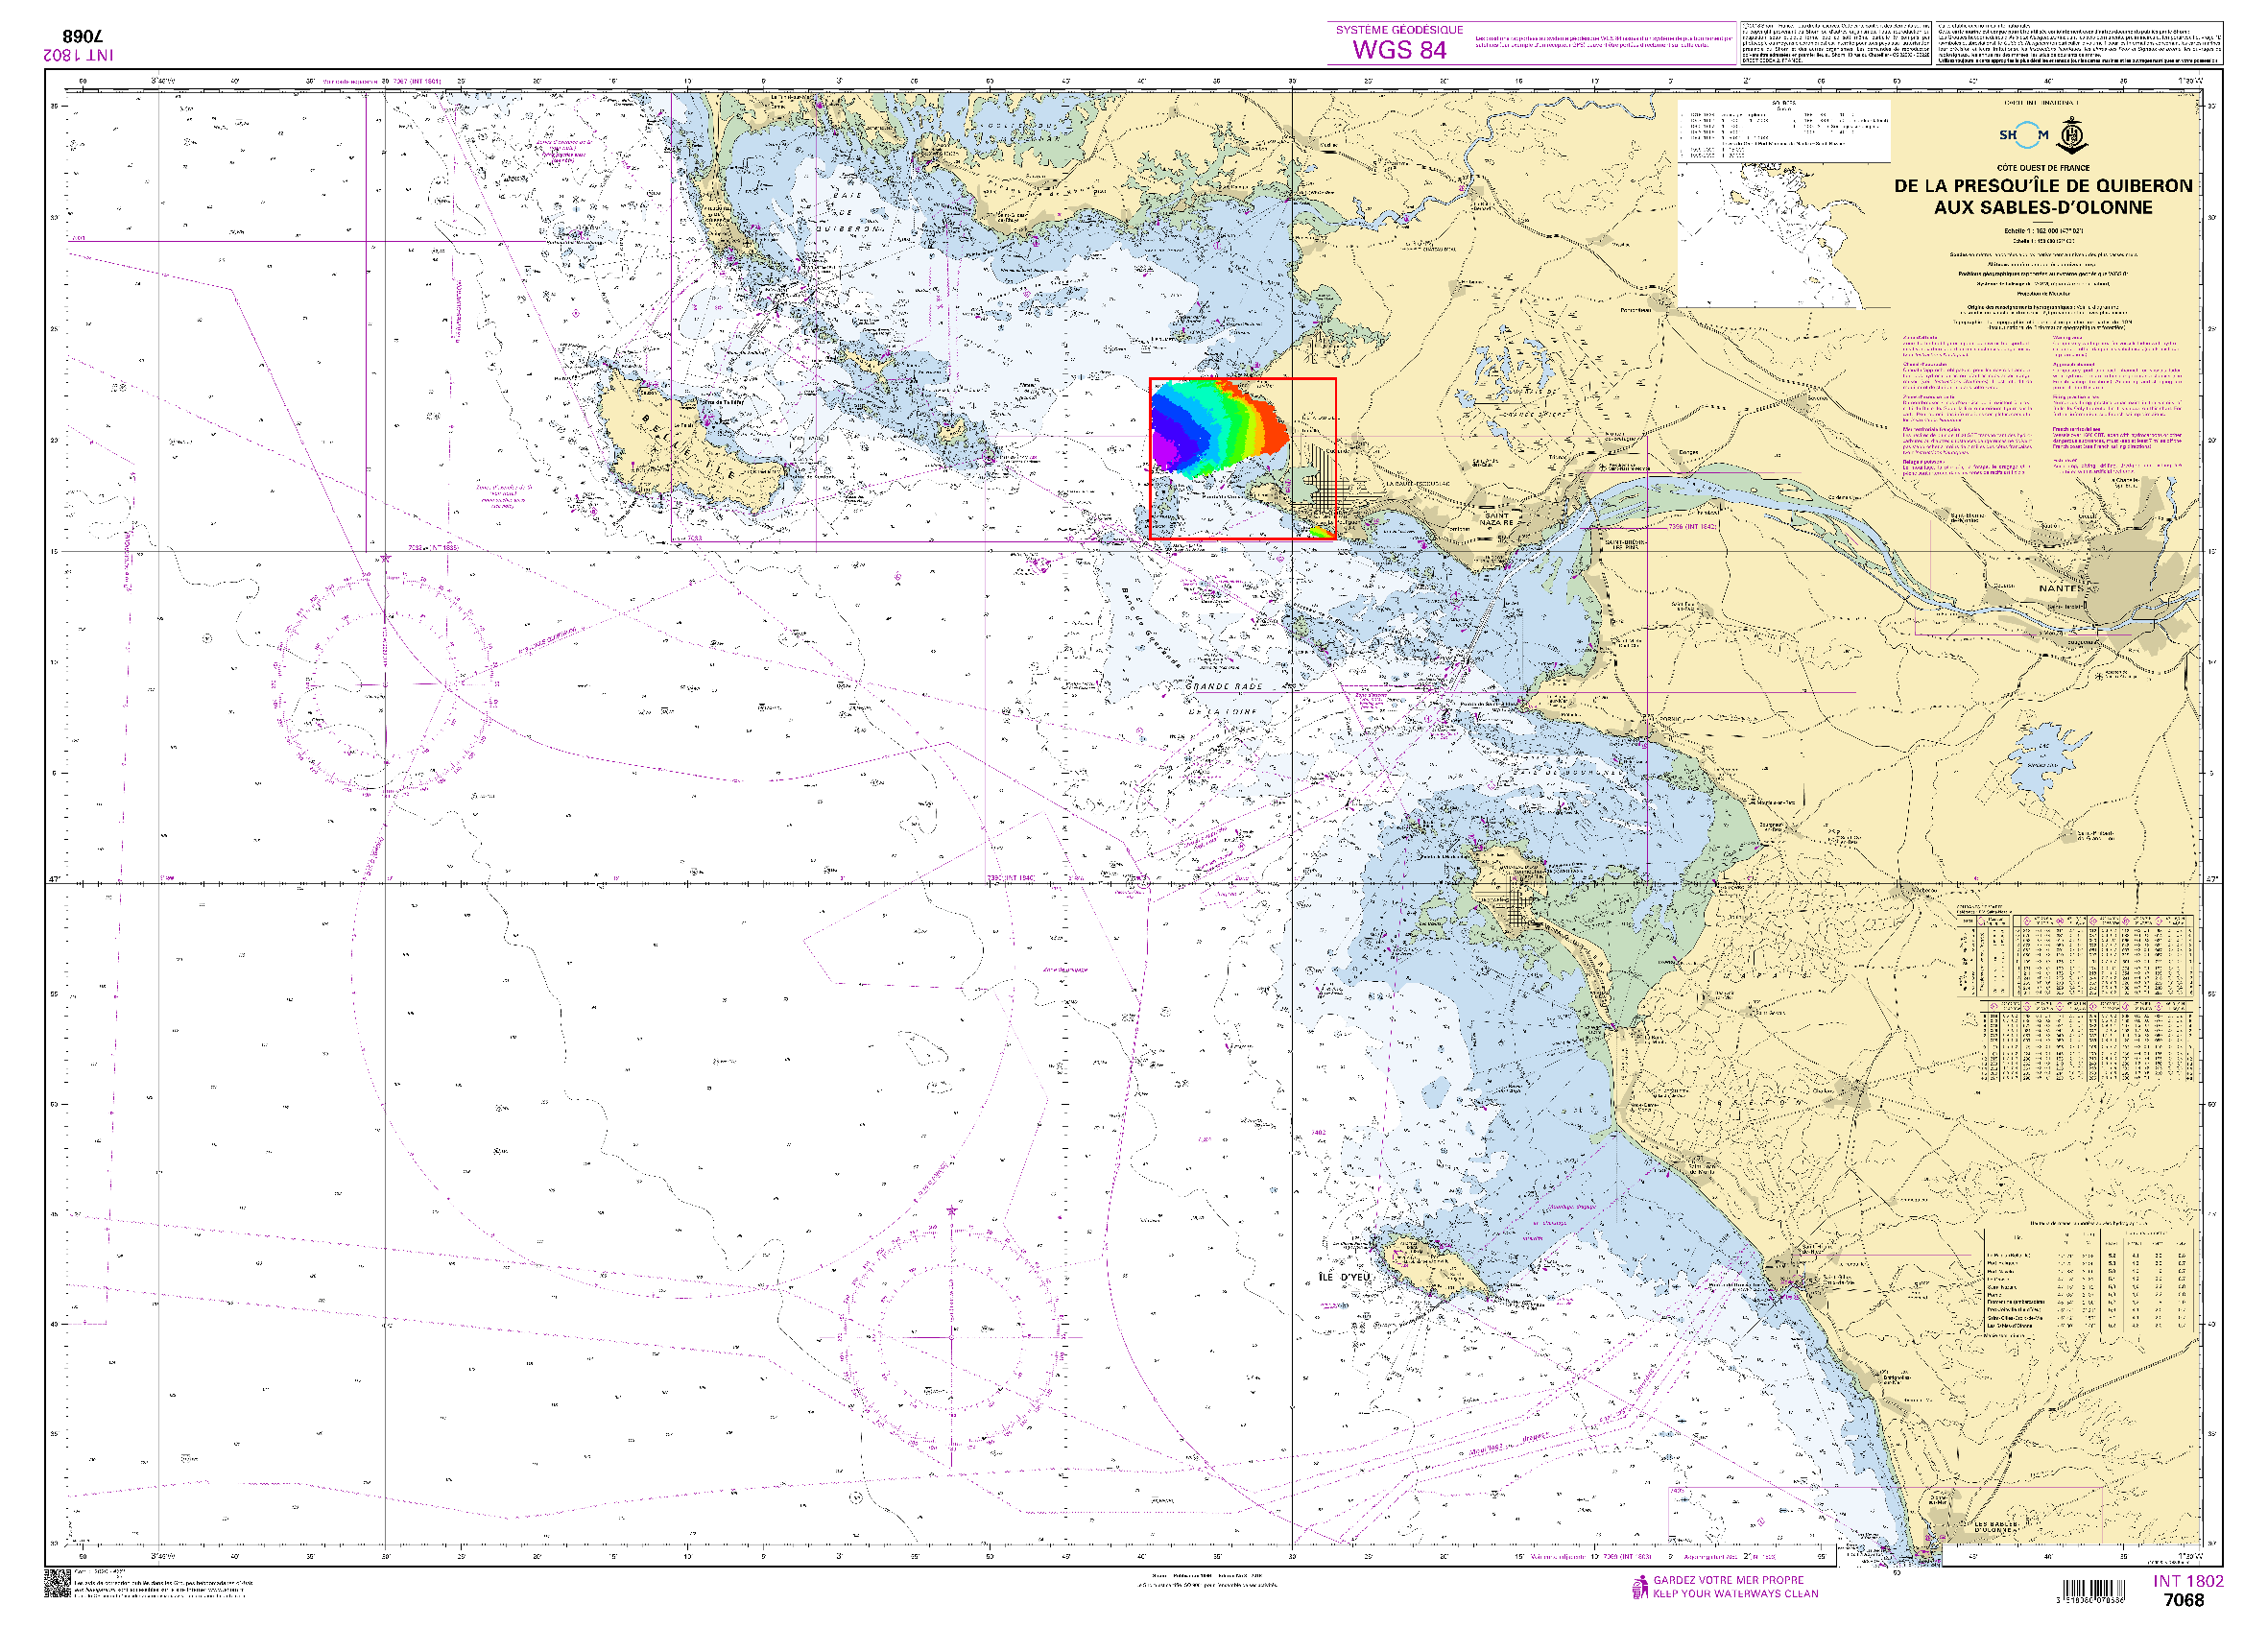This screenshot has height=1628, width=2268.
Task: Click the upper-left magenta compass rose
Action: (x=385, y=684)
